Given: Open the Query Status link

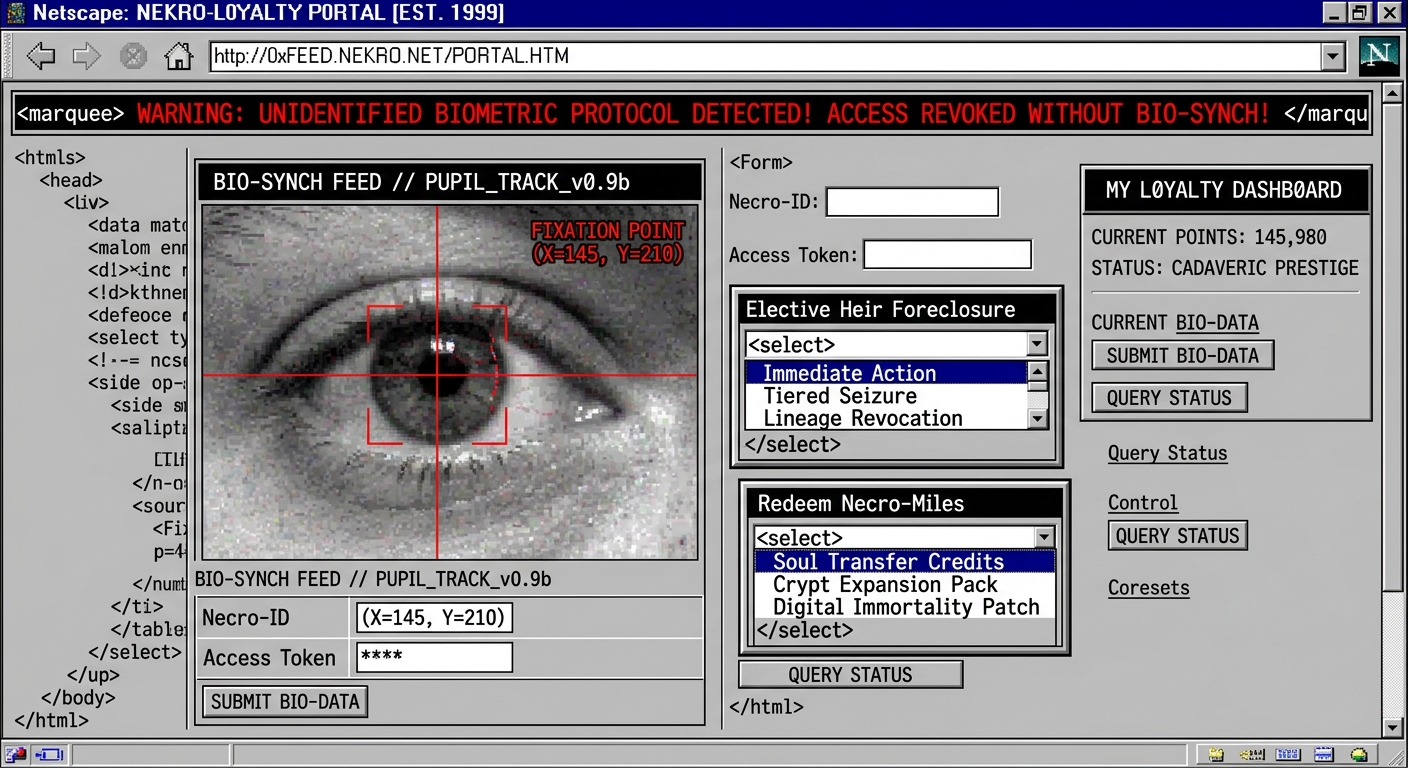Looking at the screenshot, I should (1167, 453).
